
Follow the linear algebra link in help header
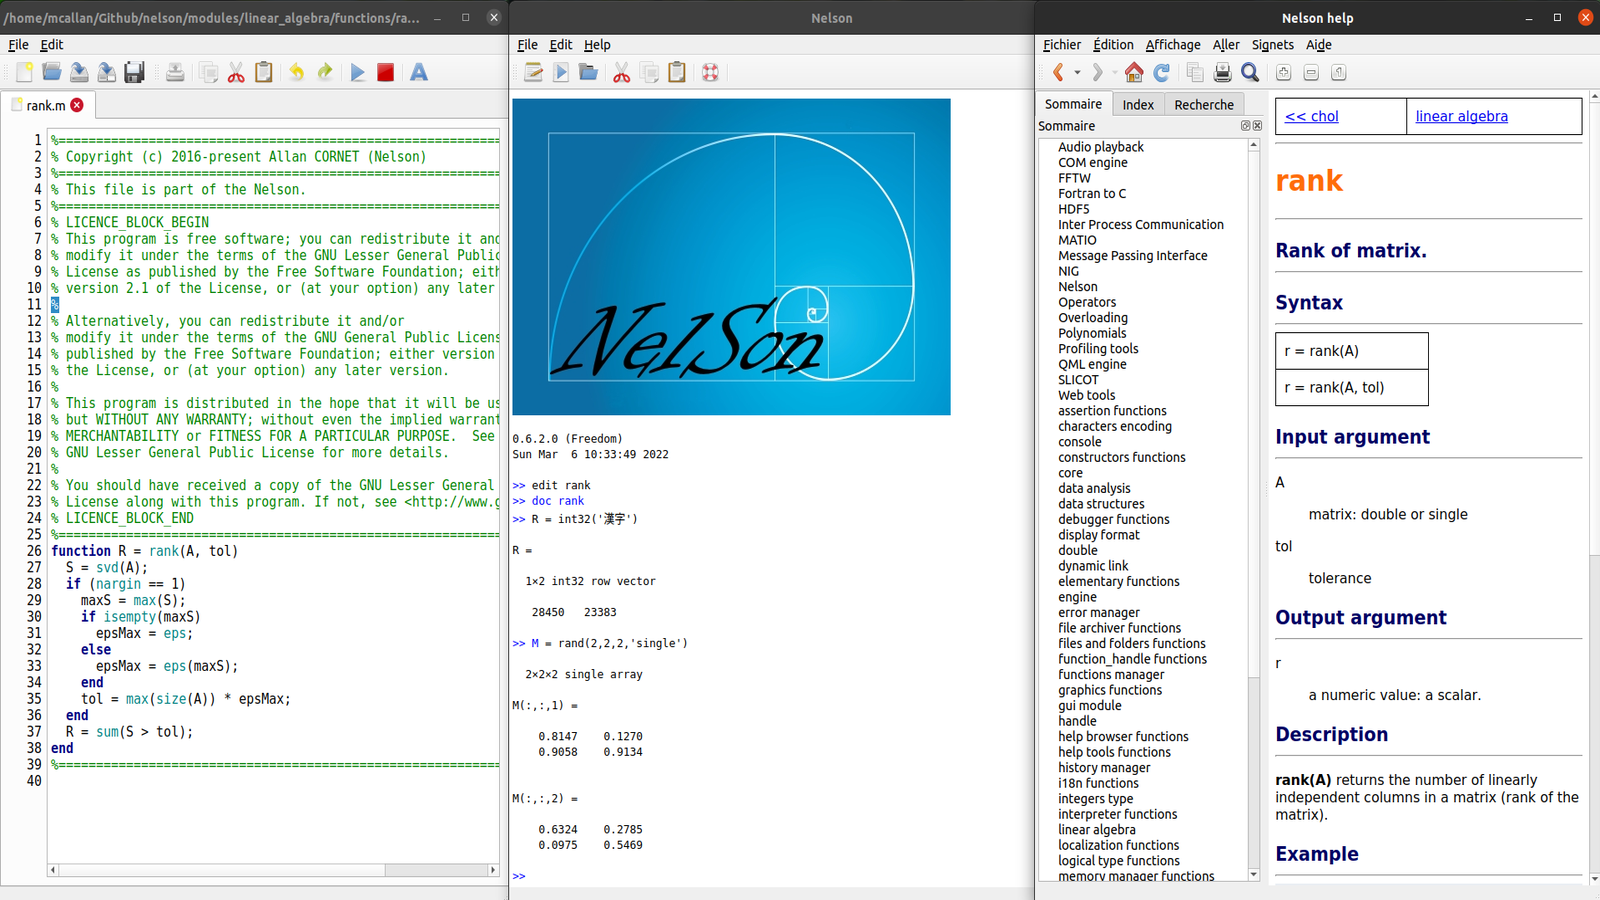coord(1461,116)
